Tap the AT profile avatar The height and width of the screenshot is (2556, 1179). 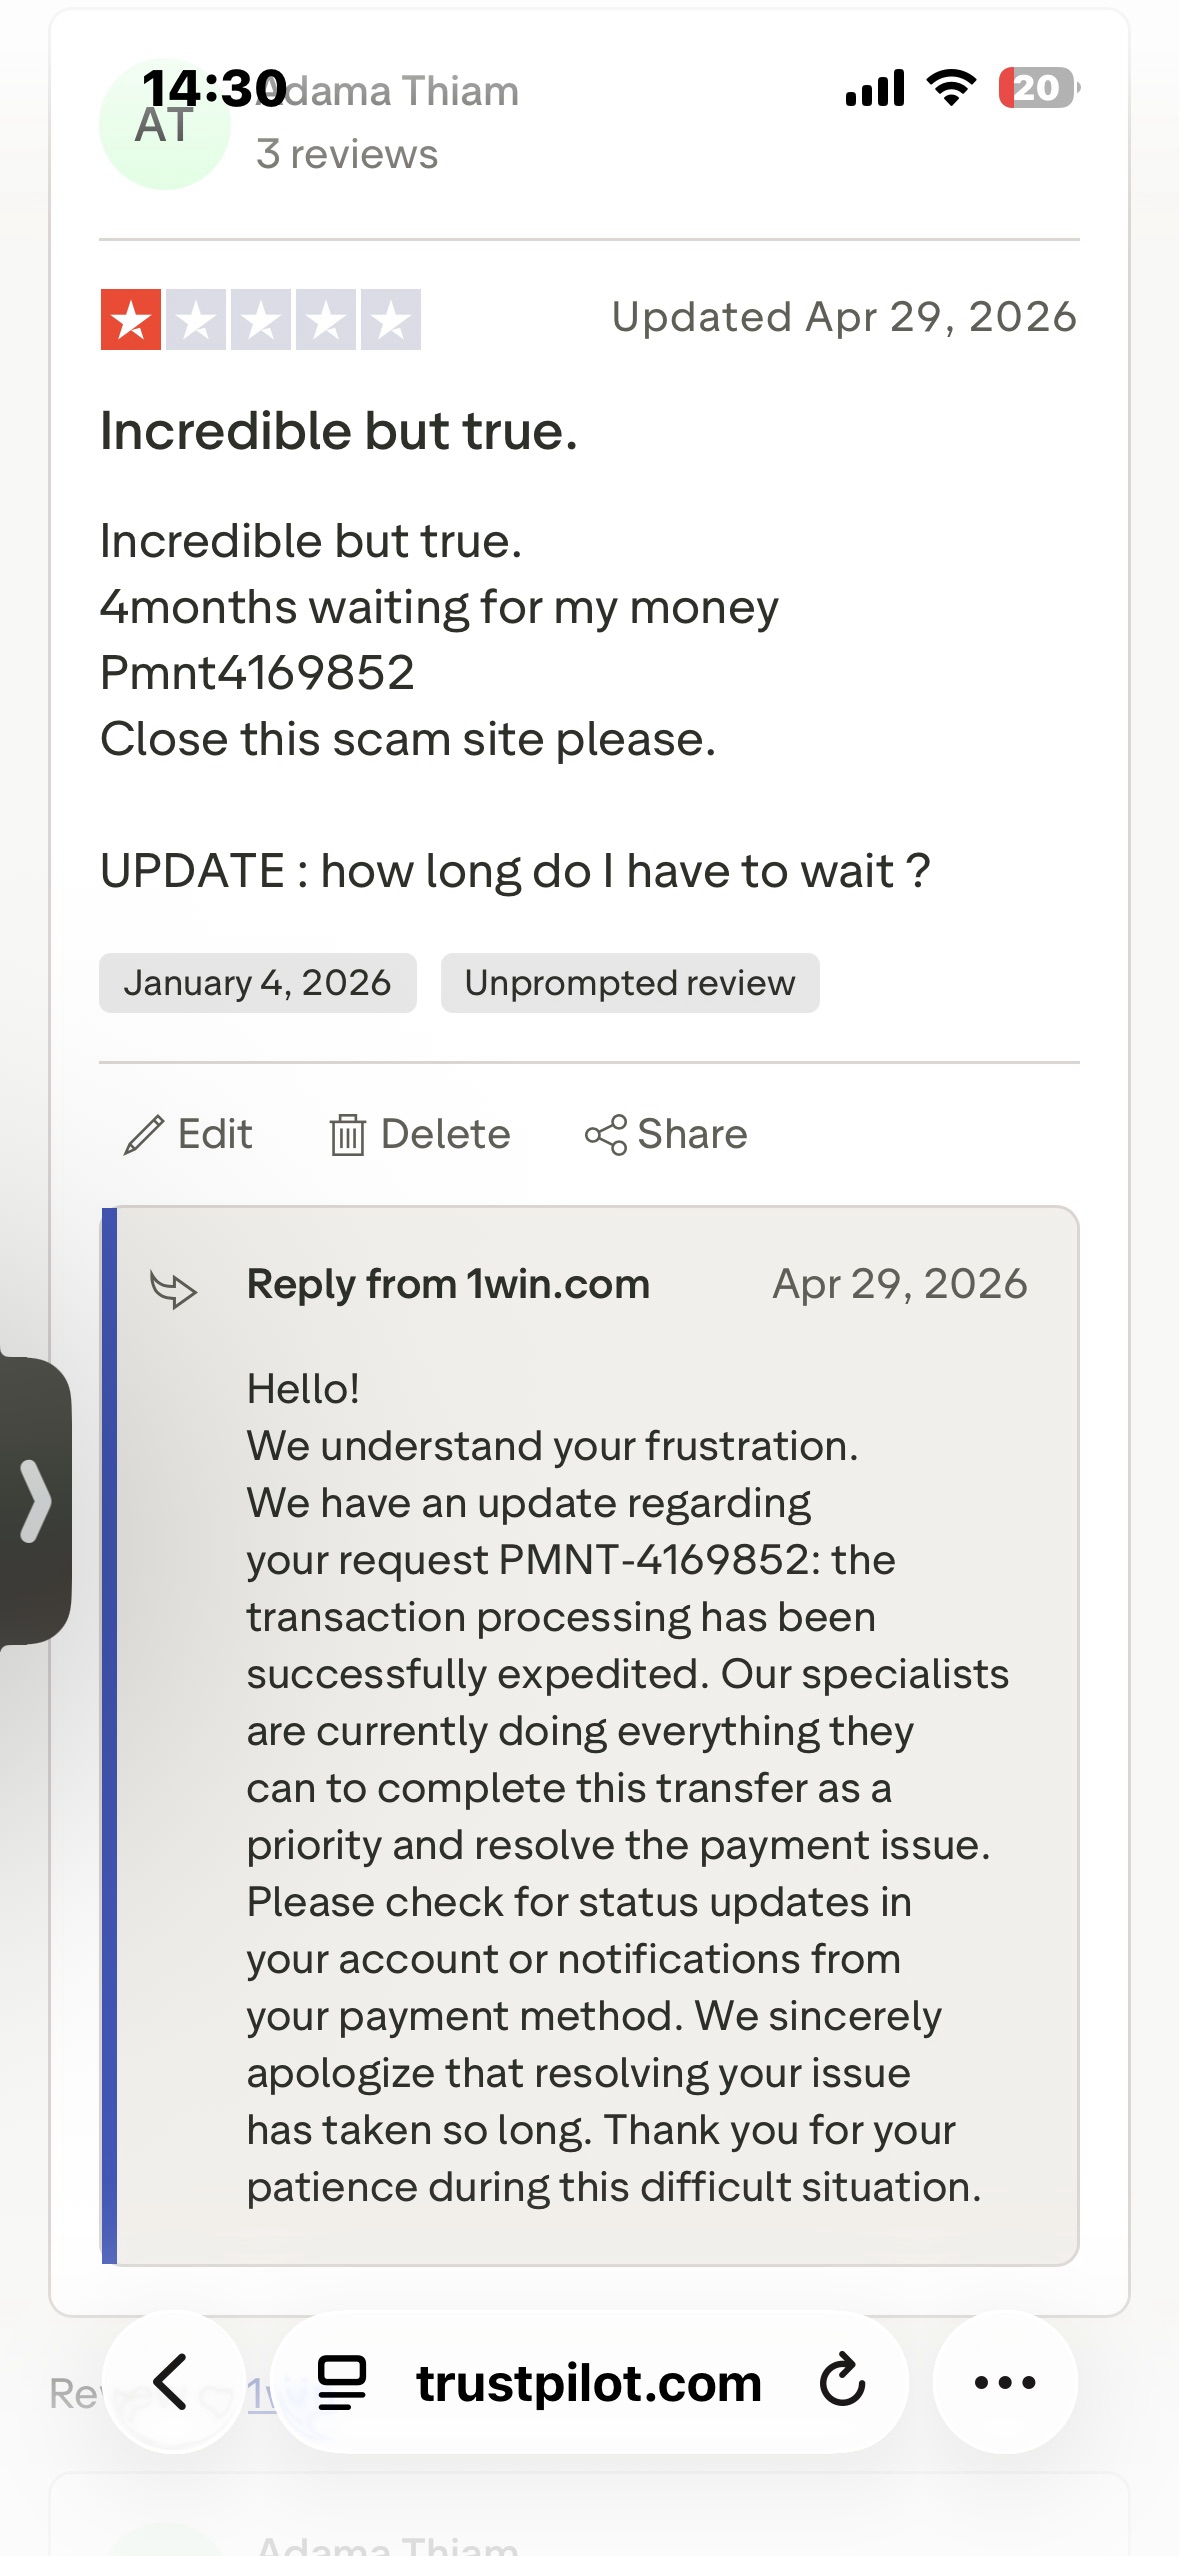[165, 125]
